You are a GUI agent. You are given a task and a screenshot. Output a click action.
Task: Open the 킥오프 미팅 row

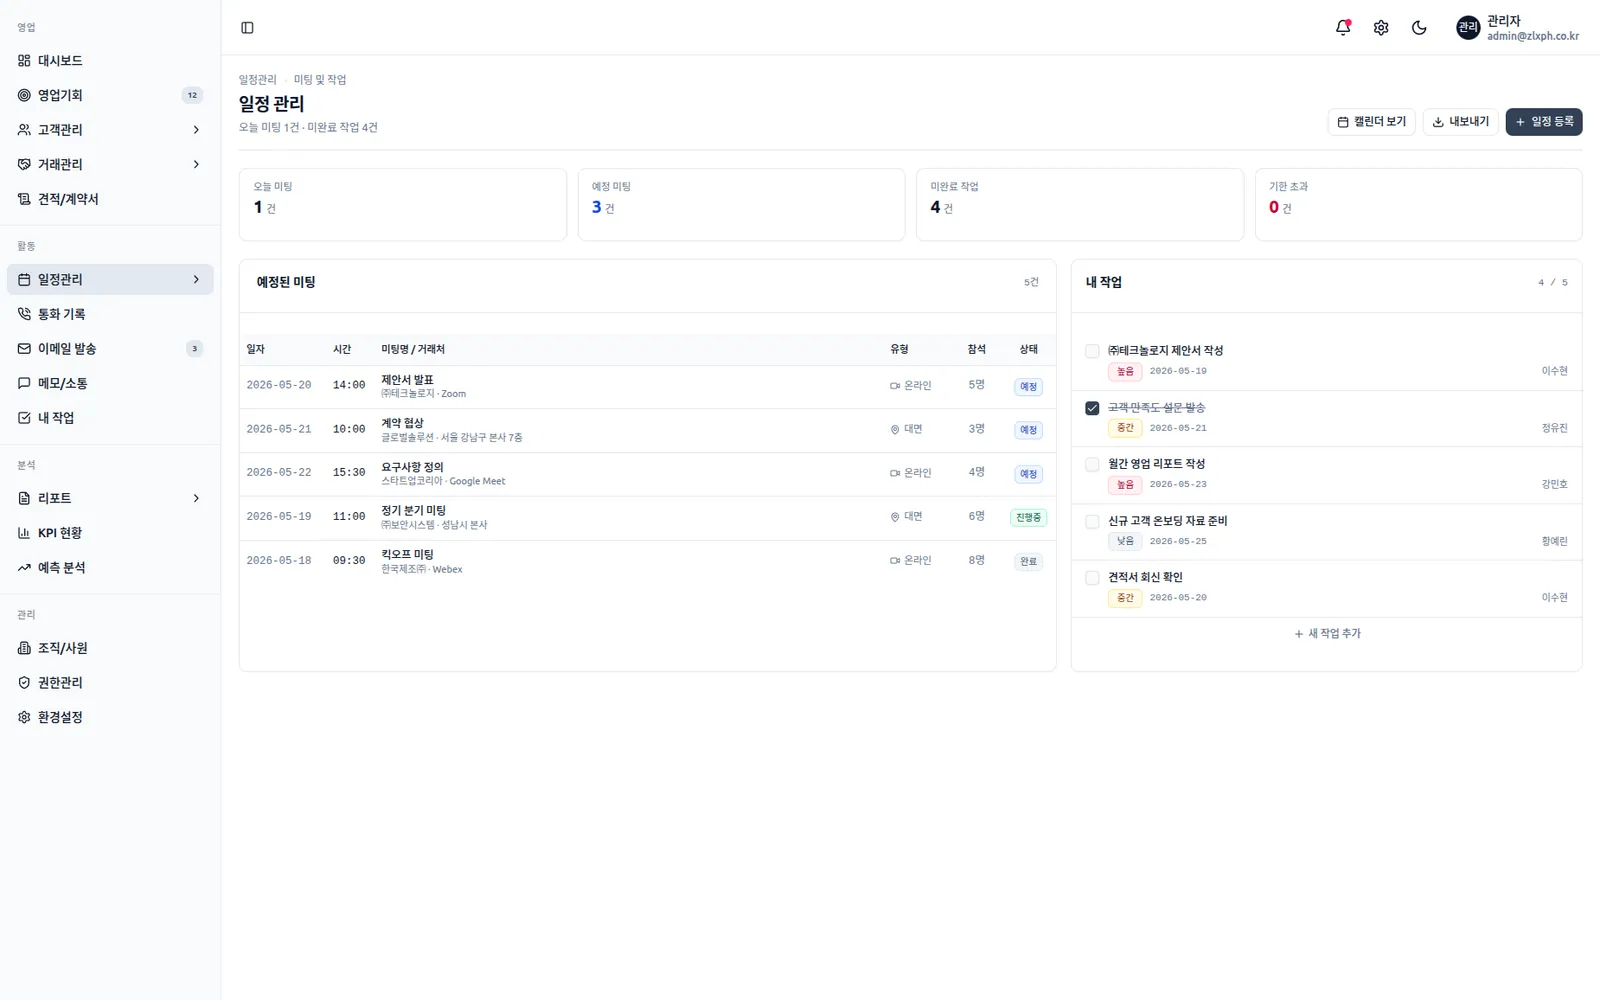[647, 561]
